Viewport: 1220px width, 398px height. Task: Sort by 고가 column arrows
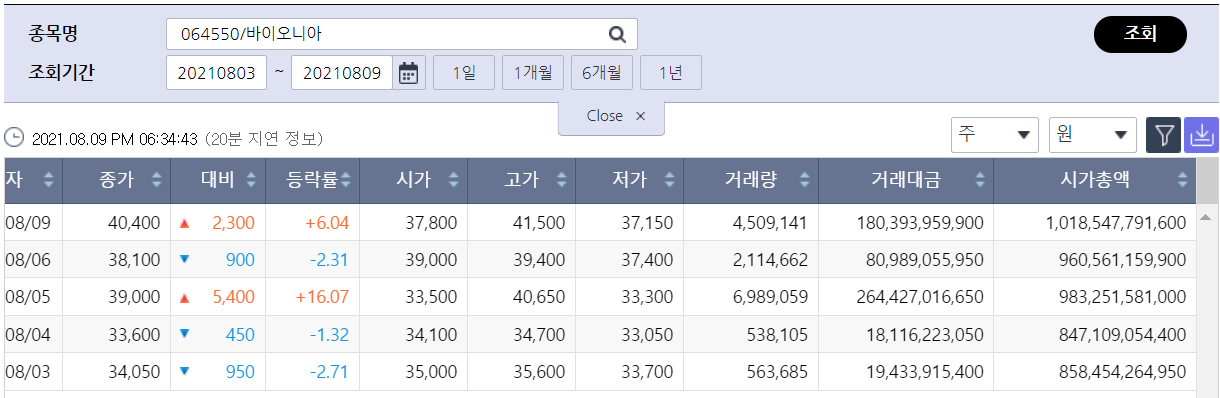(563, 180)
